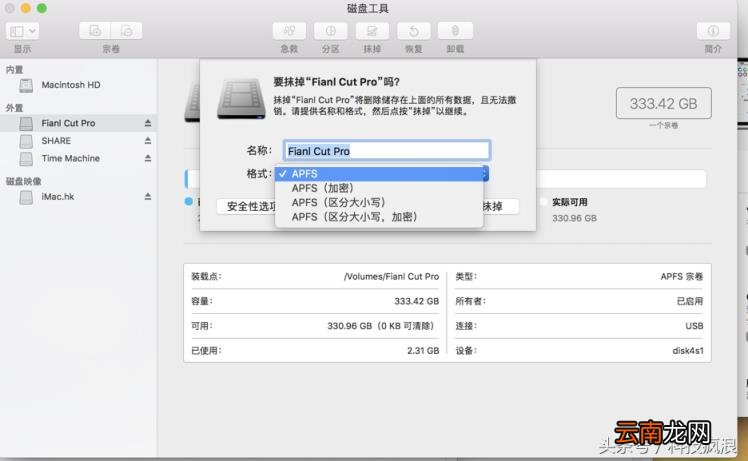Choose APFS (加密) encrypted format
The image size is (748, 461).
pos(379,188)
